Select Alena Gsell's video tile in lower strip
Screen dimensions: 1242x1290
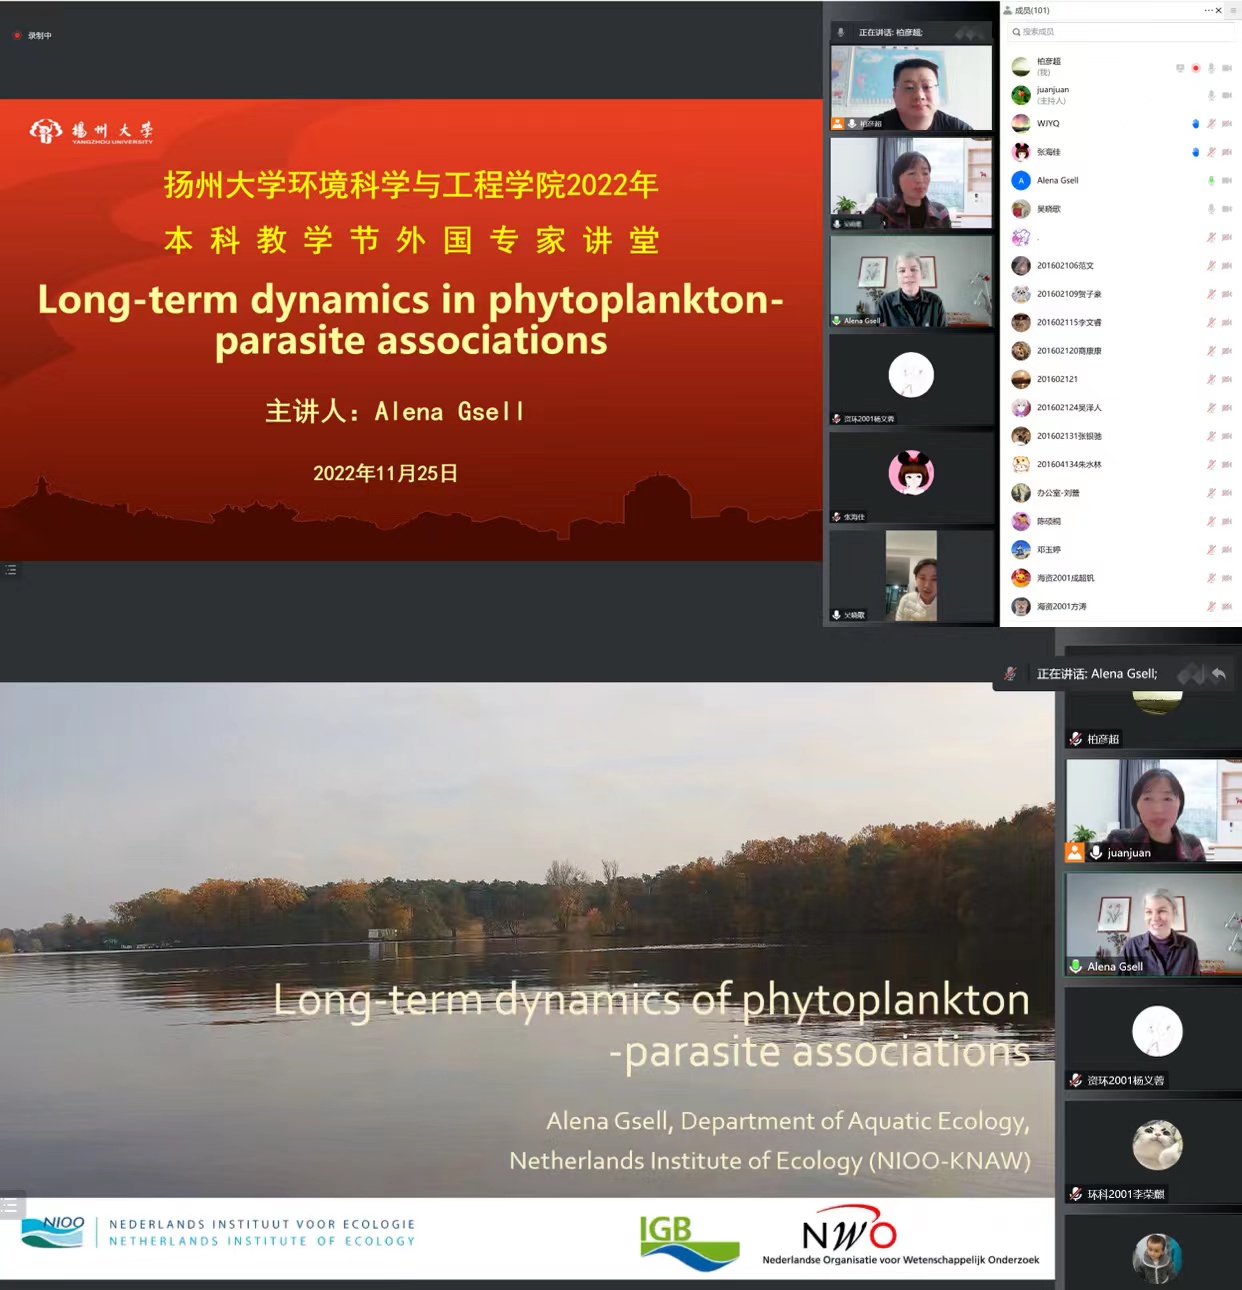1153,923
